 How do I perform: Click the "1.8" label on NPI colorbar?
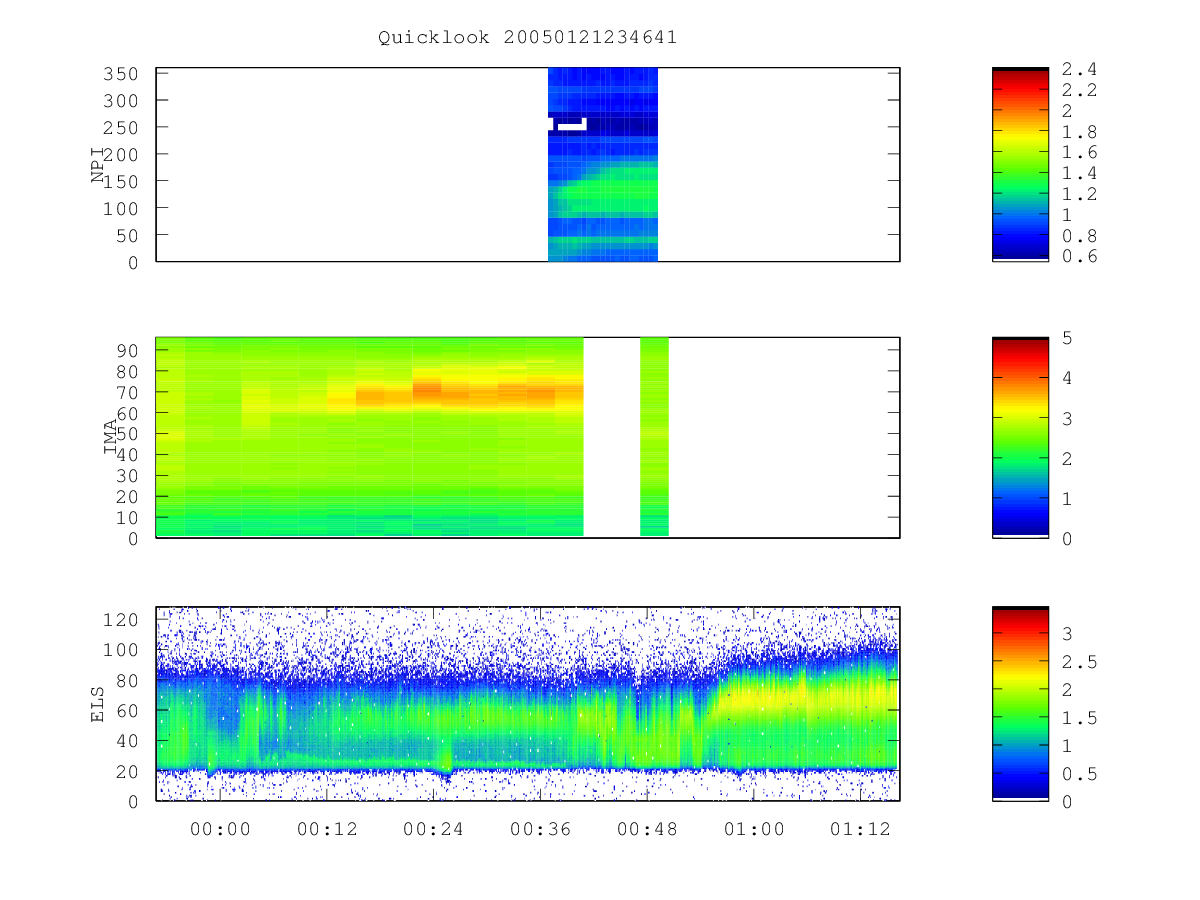[1079, 132]
